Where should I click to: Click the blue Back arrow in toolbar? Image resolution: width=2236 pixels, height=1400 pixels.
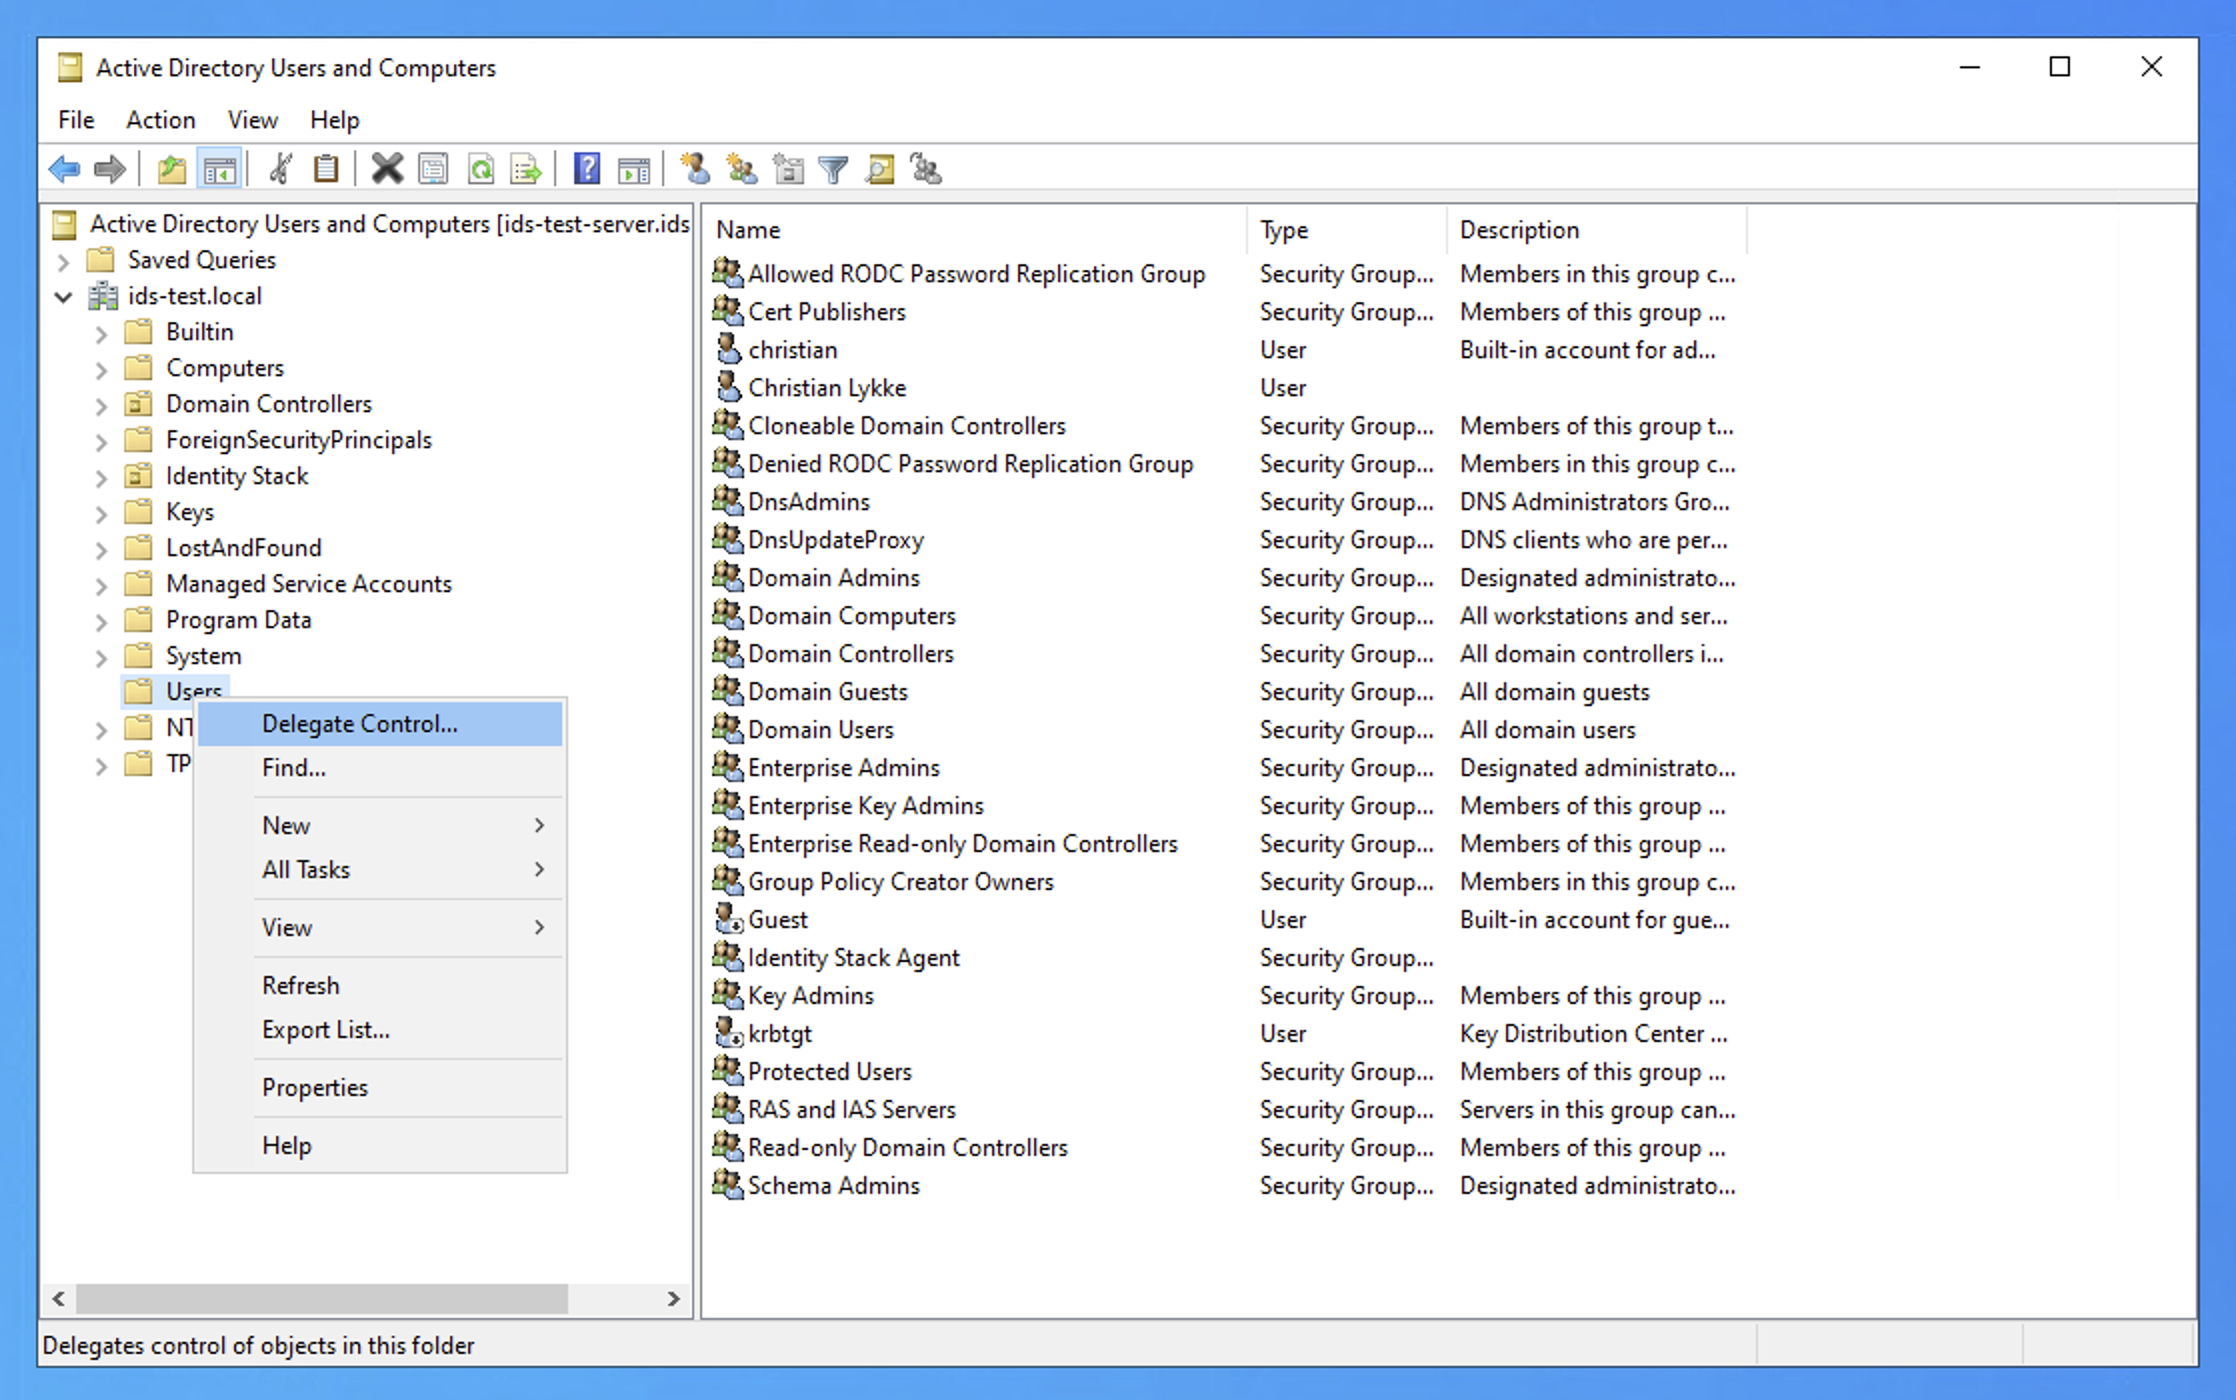(x=65, y=169)
